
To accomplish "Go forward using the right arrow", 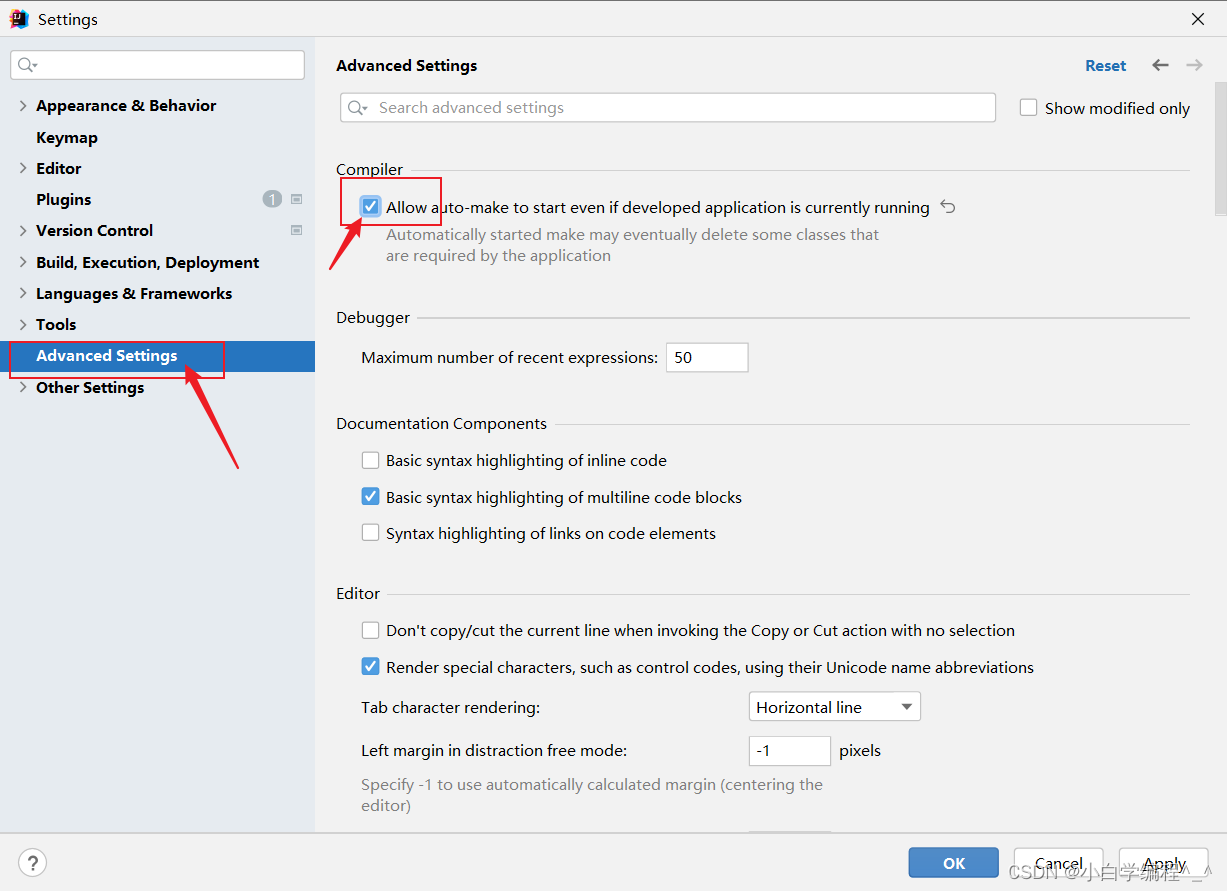I will pos(1194,65).
